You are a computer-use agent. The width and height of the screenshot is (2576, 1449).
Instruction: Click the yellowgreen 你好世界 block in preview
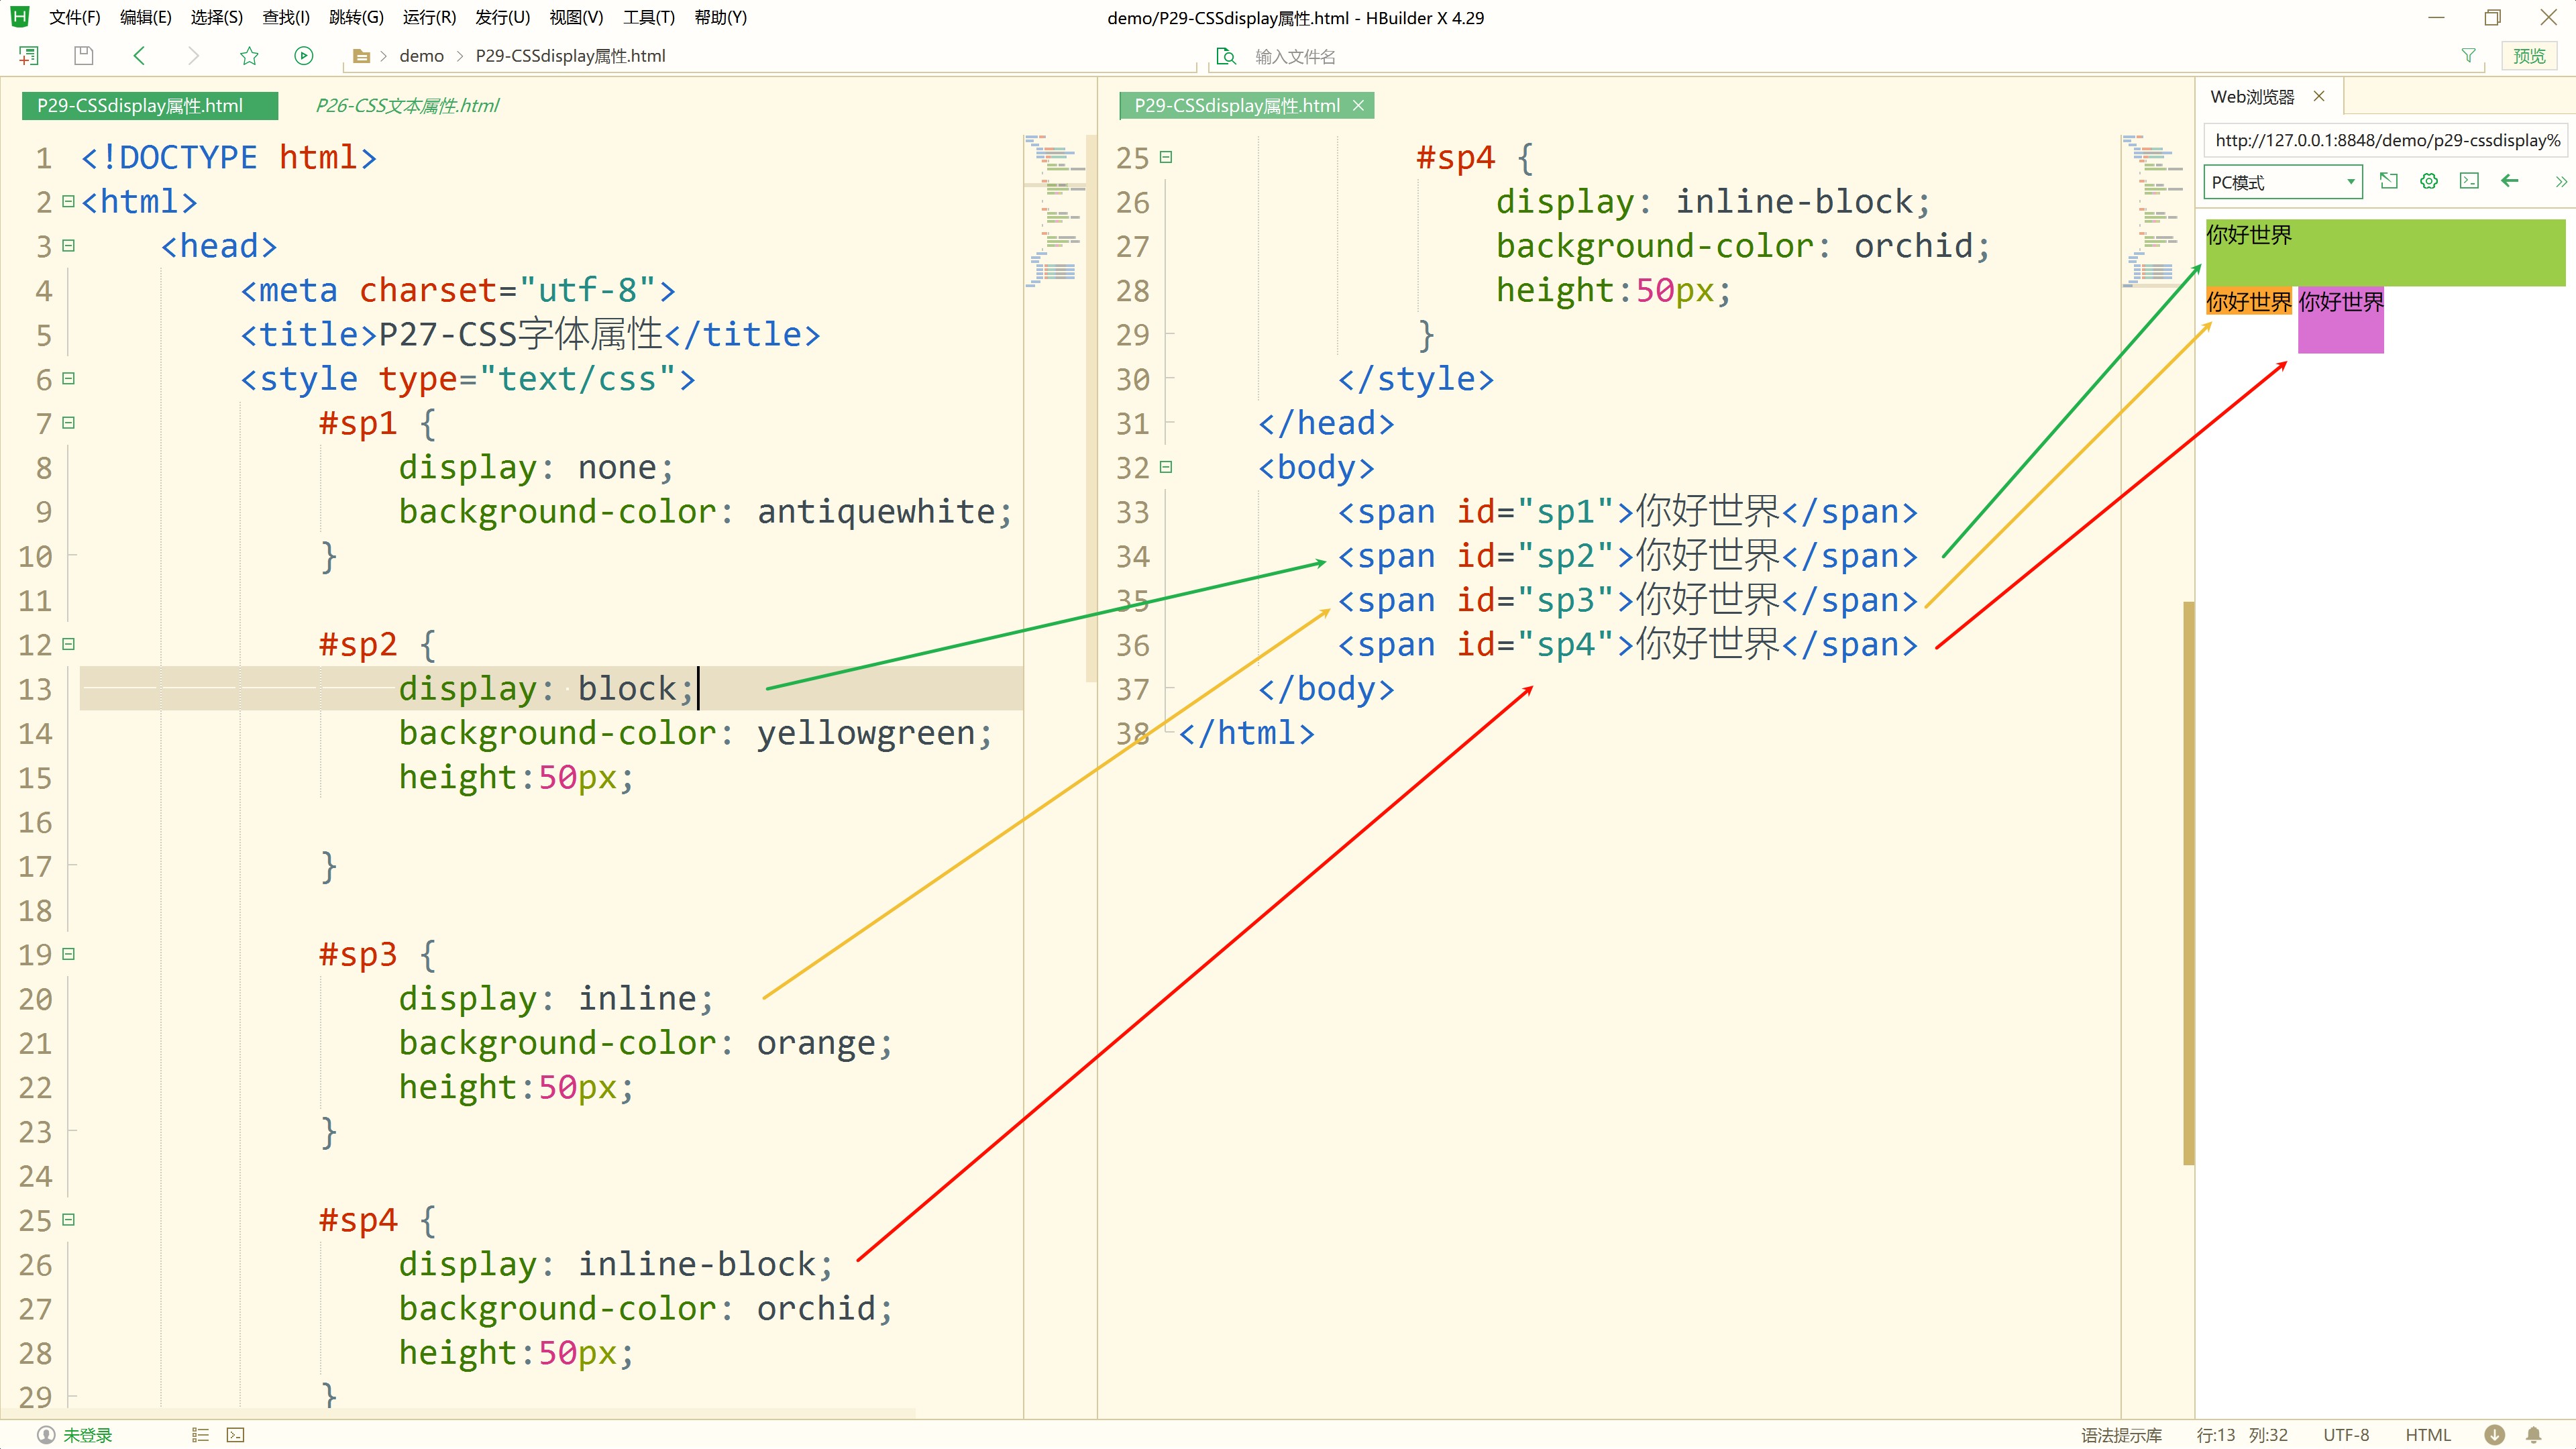2385,252
